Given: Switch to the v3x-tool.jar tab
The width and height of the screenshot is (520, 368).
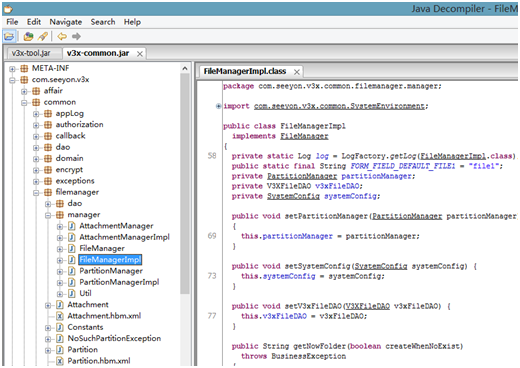Looking at the screenshot, I should pos(31,53).
